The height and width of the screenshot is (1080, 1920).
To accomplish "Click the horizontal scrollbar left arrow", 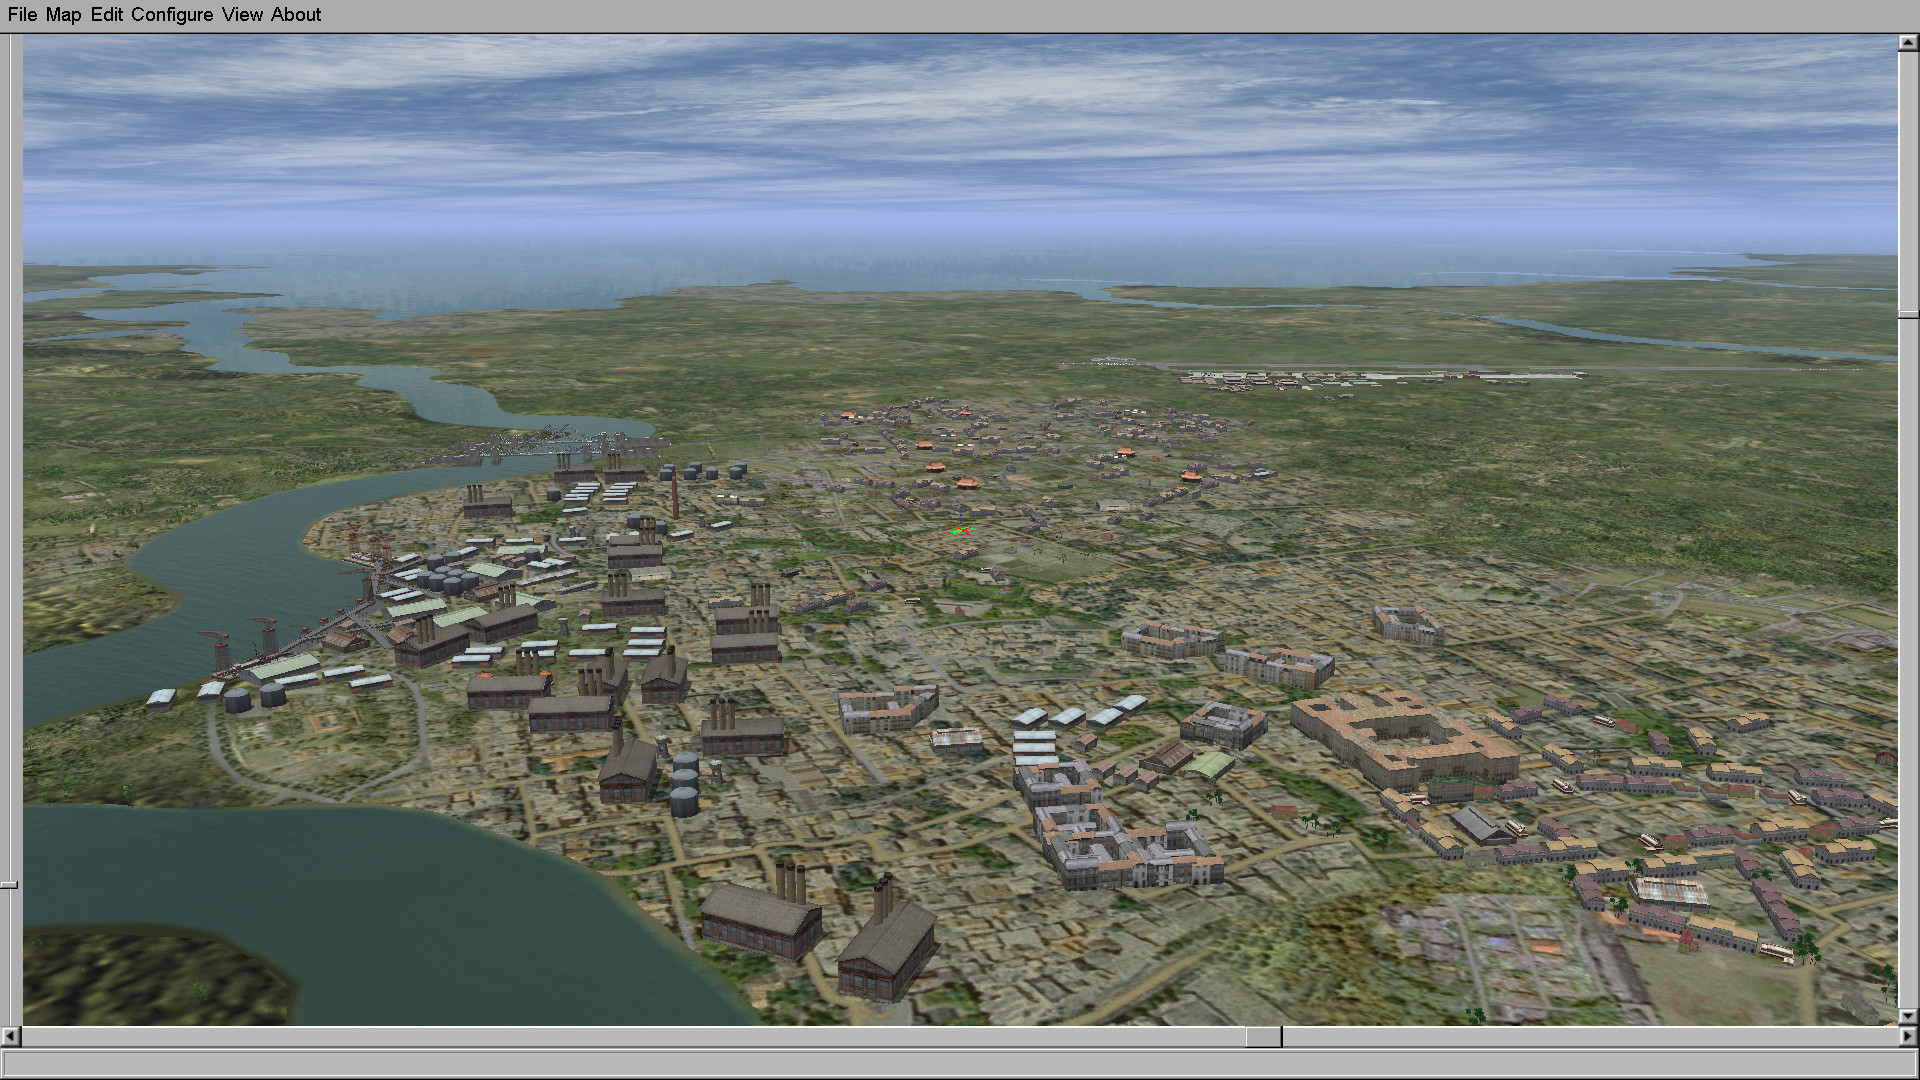I will tap(11, 1037).
